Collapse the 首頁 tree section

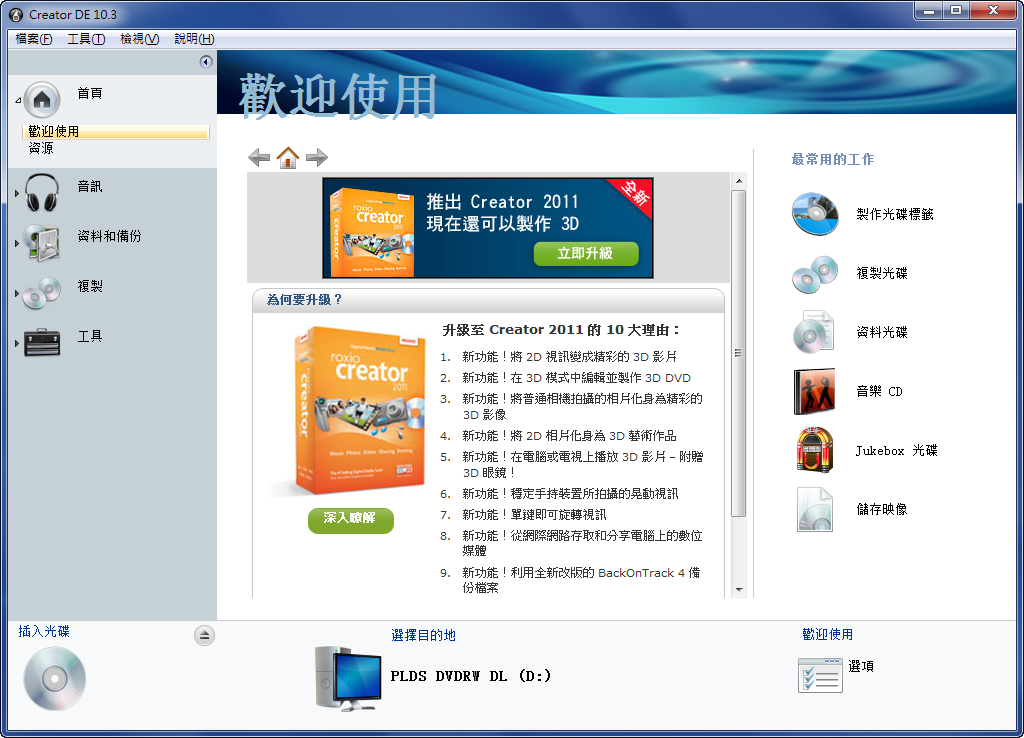pos(18,100)
